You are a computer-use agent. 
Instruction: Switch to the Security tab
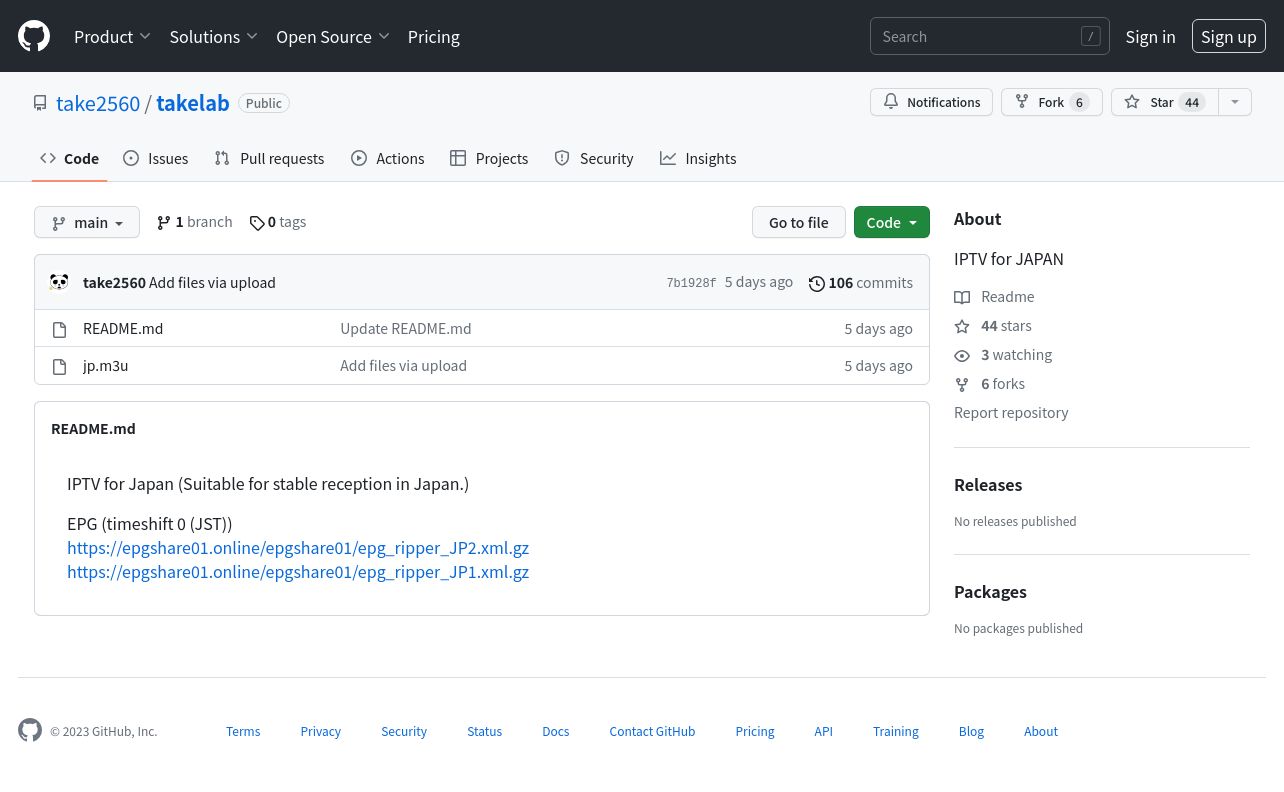pyautogui.click(x=594, y=158)
